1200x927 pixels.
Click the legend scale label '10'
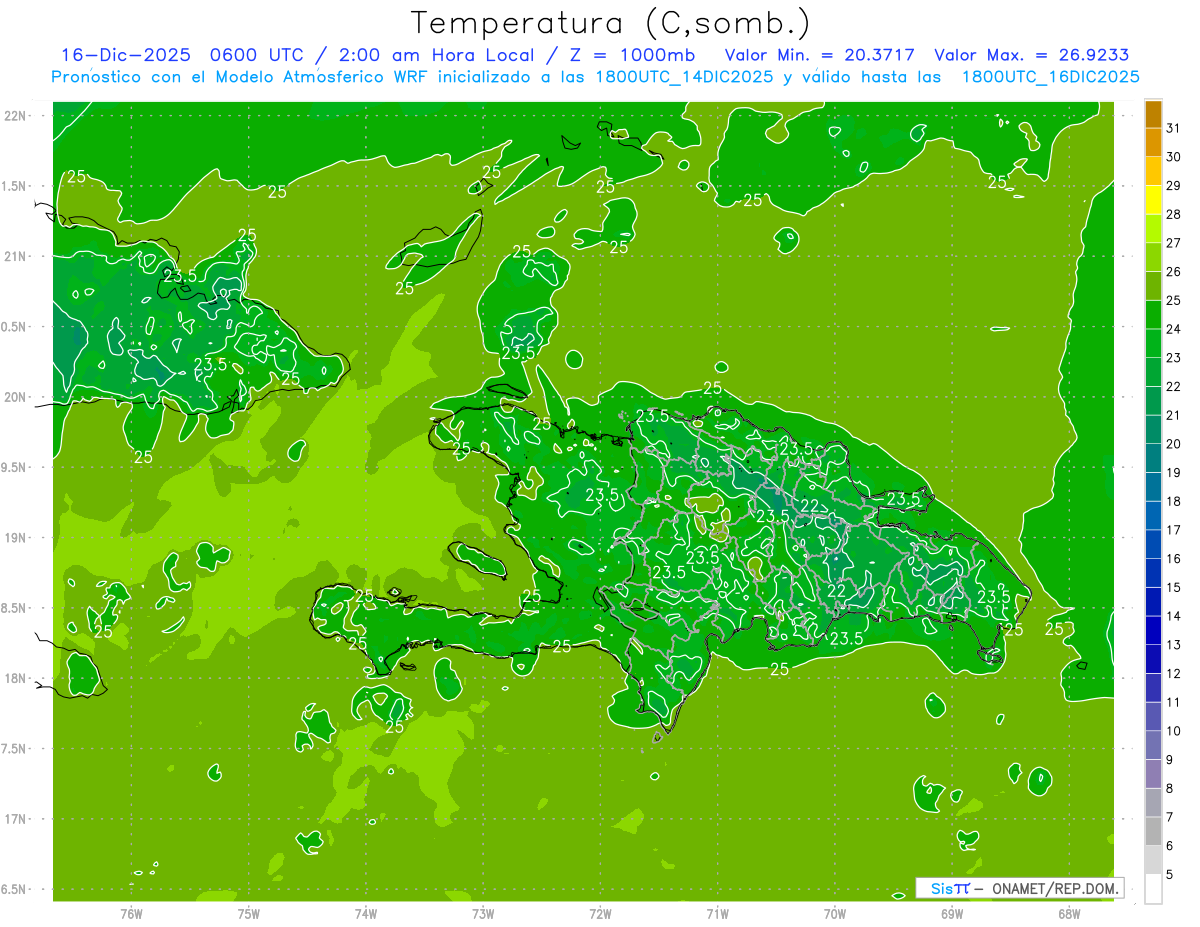pyautogui.click(x=1173, y=731)
